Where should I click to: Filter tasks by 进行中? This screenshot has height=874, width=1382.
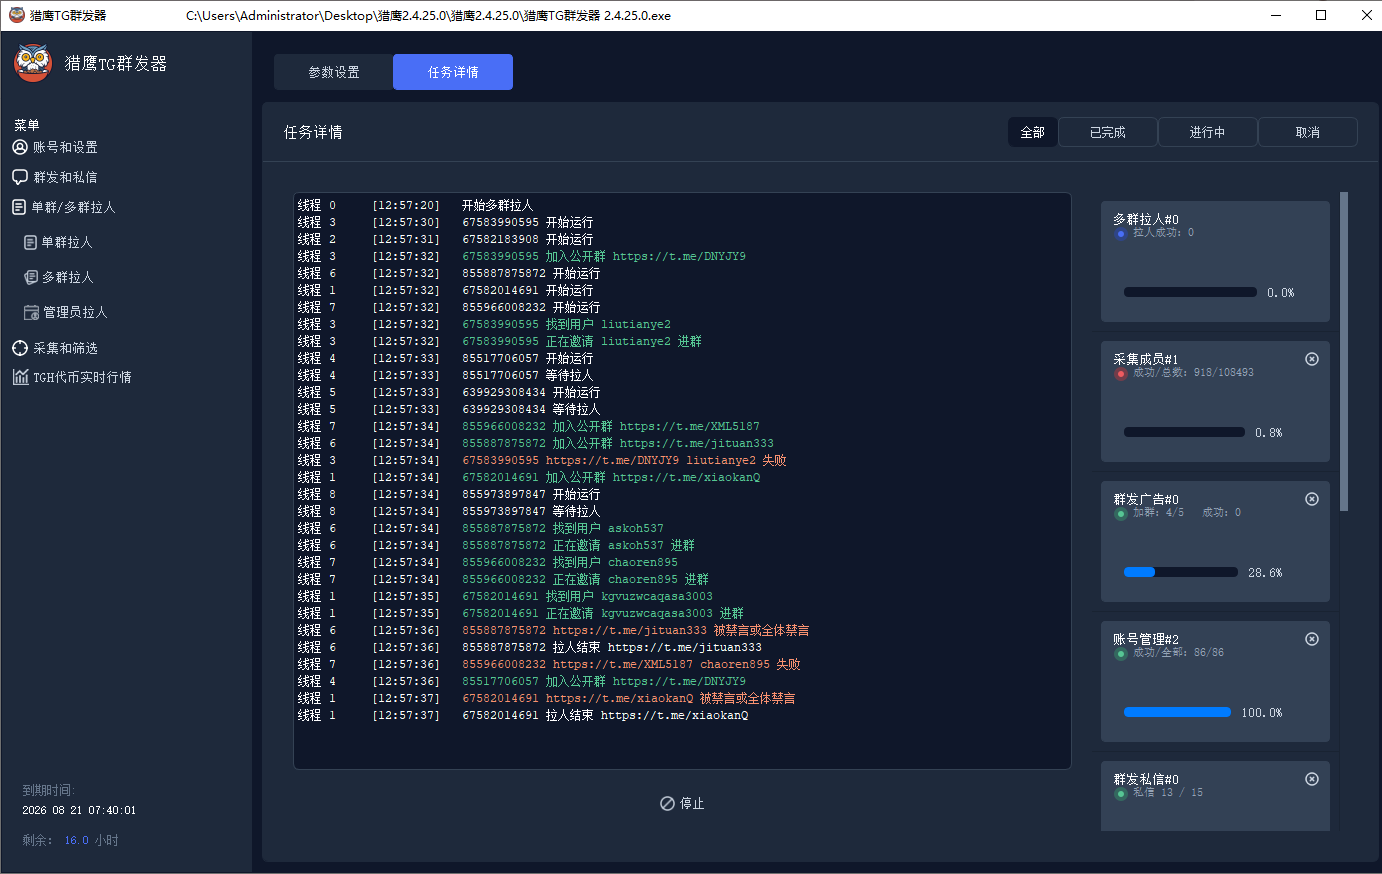(x=1208, y=132)
